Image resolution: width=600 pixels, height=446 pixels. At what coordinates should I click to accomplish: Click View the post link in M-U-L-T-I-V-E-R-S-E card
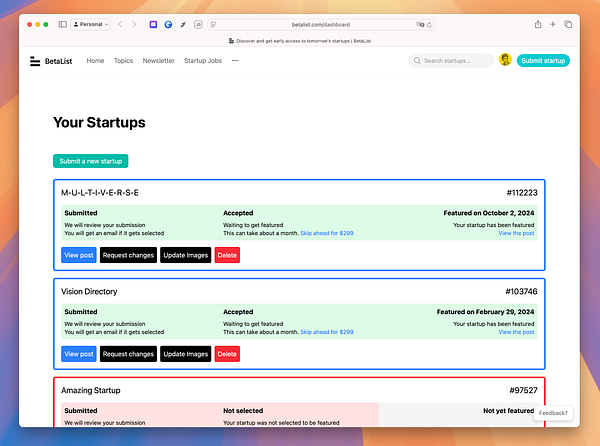coord(516,233)
